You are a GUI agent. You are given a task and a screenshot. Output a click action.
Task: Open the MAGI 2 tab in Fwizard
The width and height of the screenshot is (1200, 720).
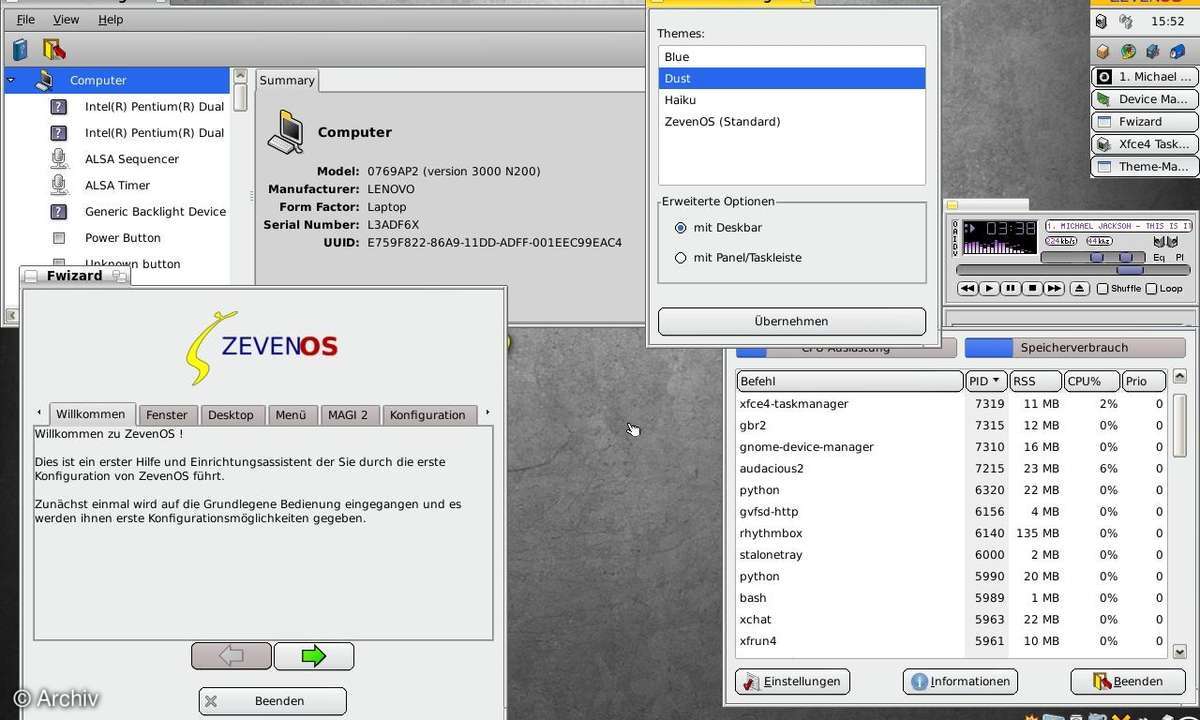click(348, 414)
